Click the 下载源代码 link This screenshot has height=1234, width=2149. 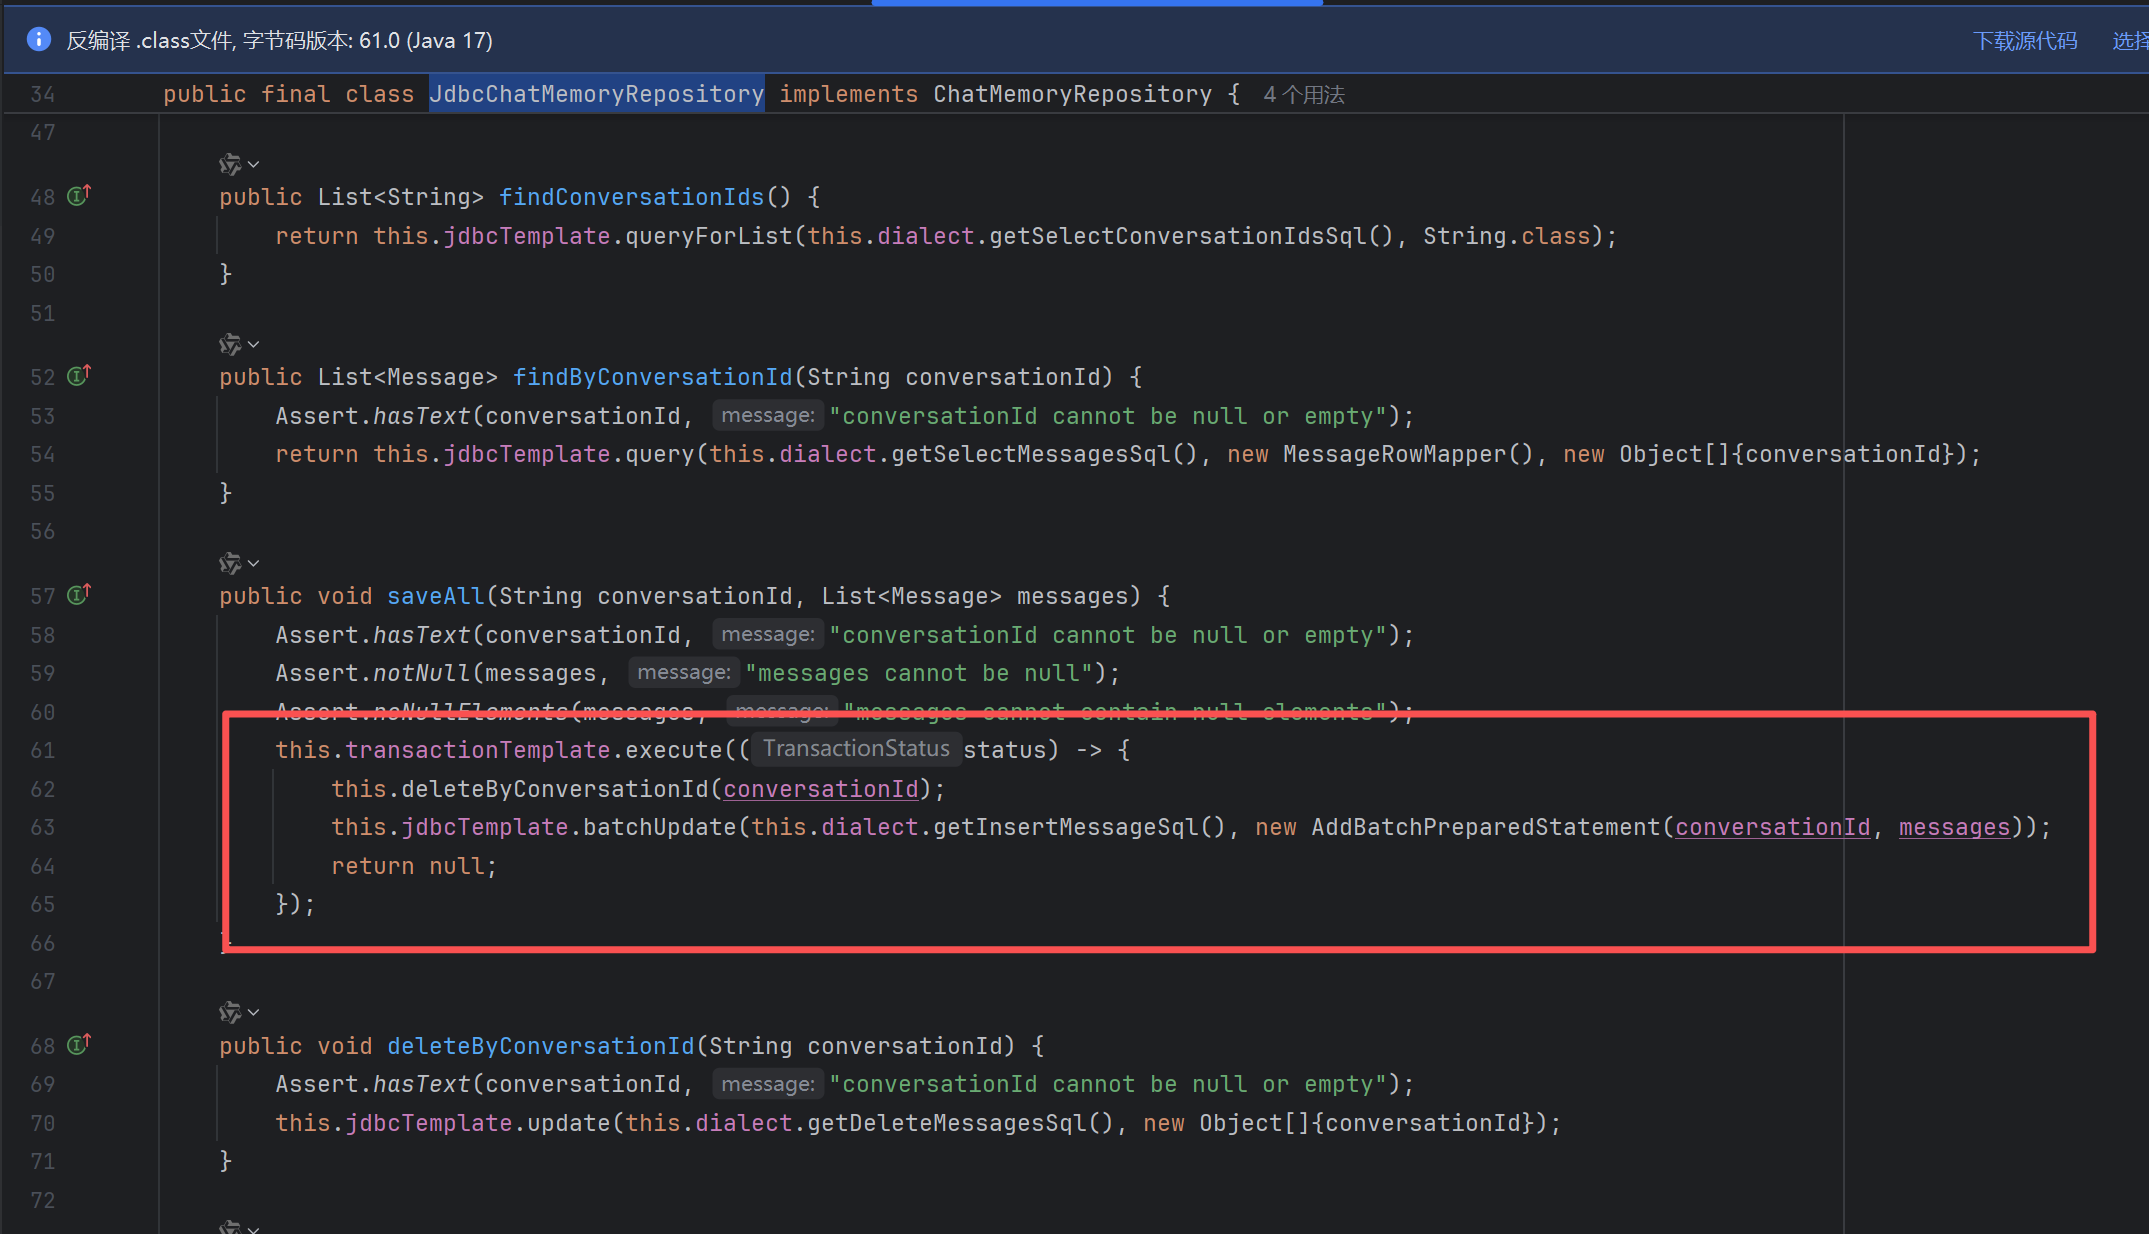[2024, 41]
